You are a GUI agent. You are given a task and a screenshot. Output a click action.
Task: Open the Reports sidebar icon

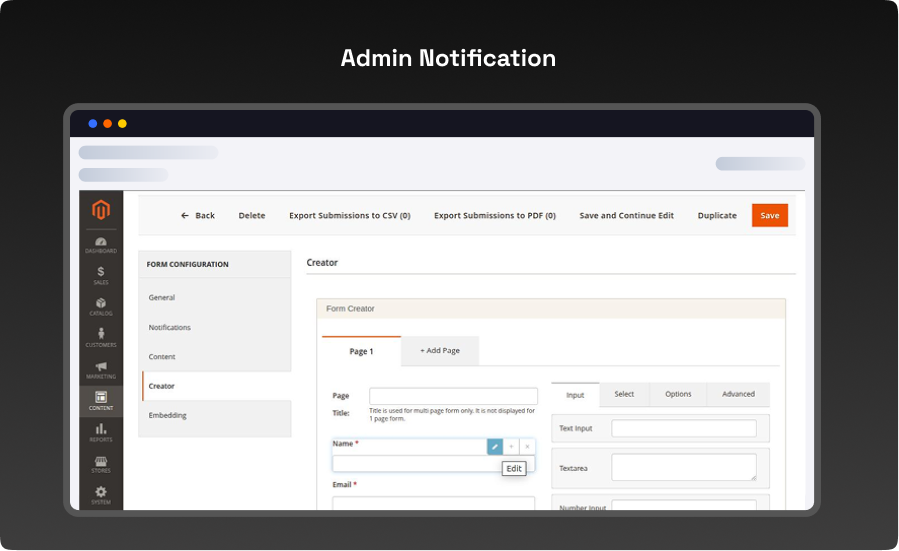point(101,432)
